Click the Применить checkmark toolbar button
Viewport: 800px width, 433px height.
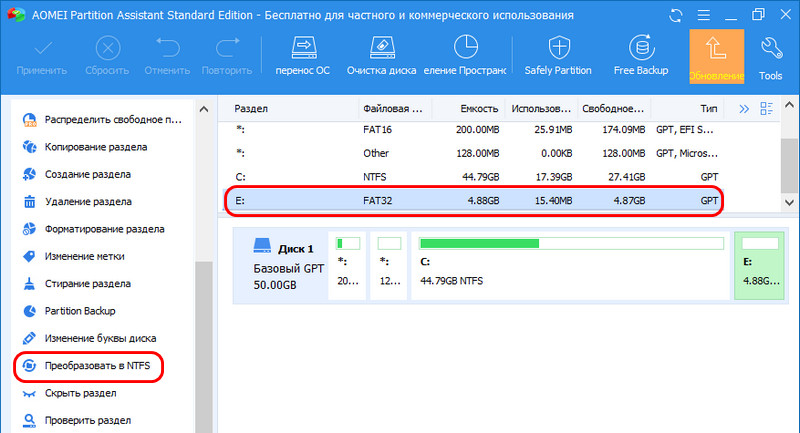42,57
